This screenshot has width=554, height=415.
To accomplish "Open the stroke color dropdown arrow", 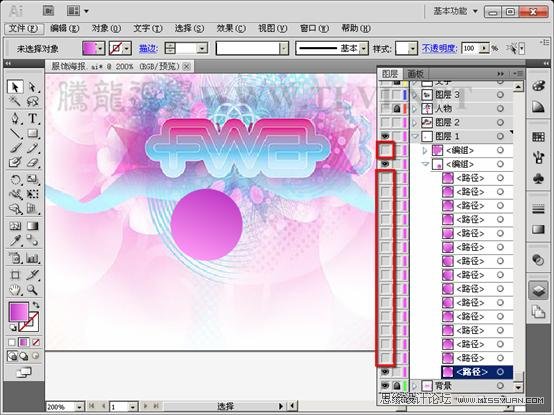I will point(127,48).
